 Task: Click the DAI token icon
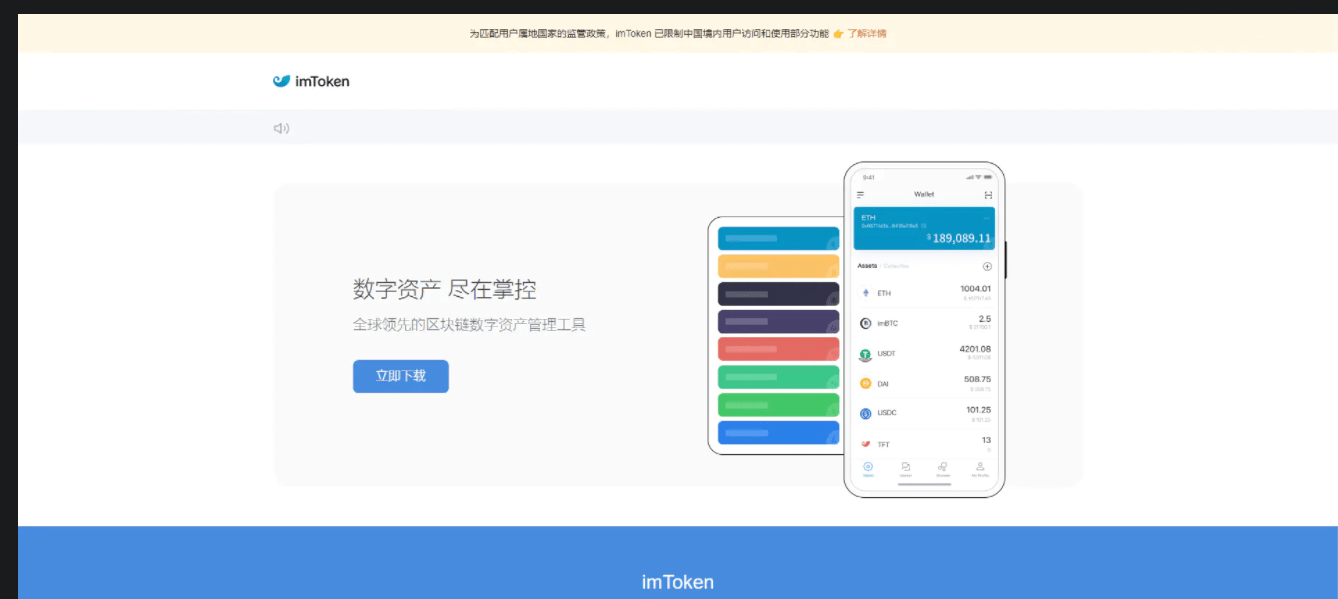click(x=864, y=383)
